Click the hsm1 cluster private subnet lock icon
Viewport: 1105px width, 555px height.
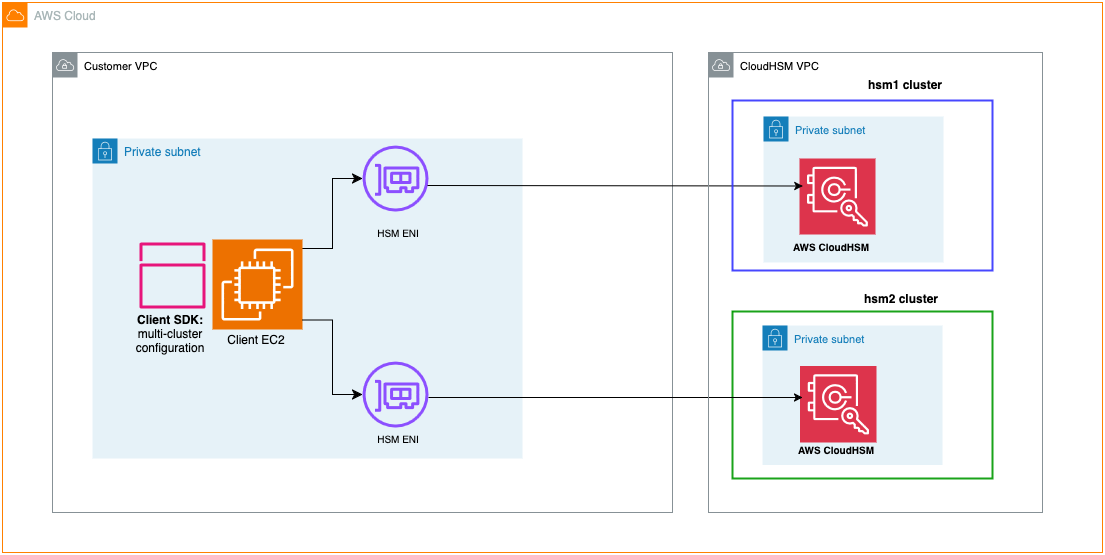[775, 129]
